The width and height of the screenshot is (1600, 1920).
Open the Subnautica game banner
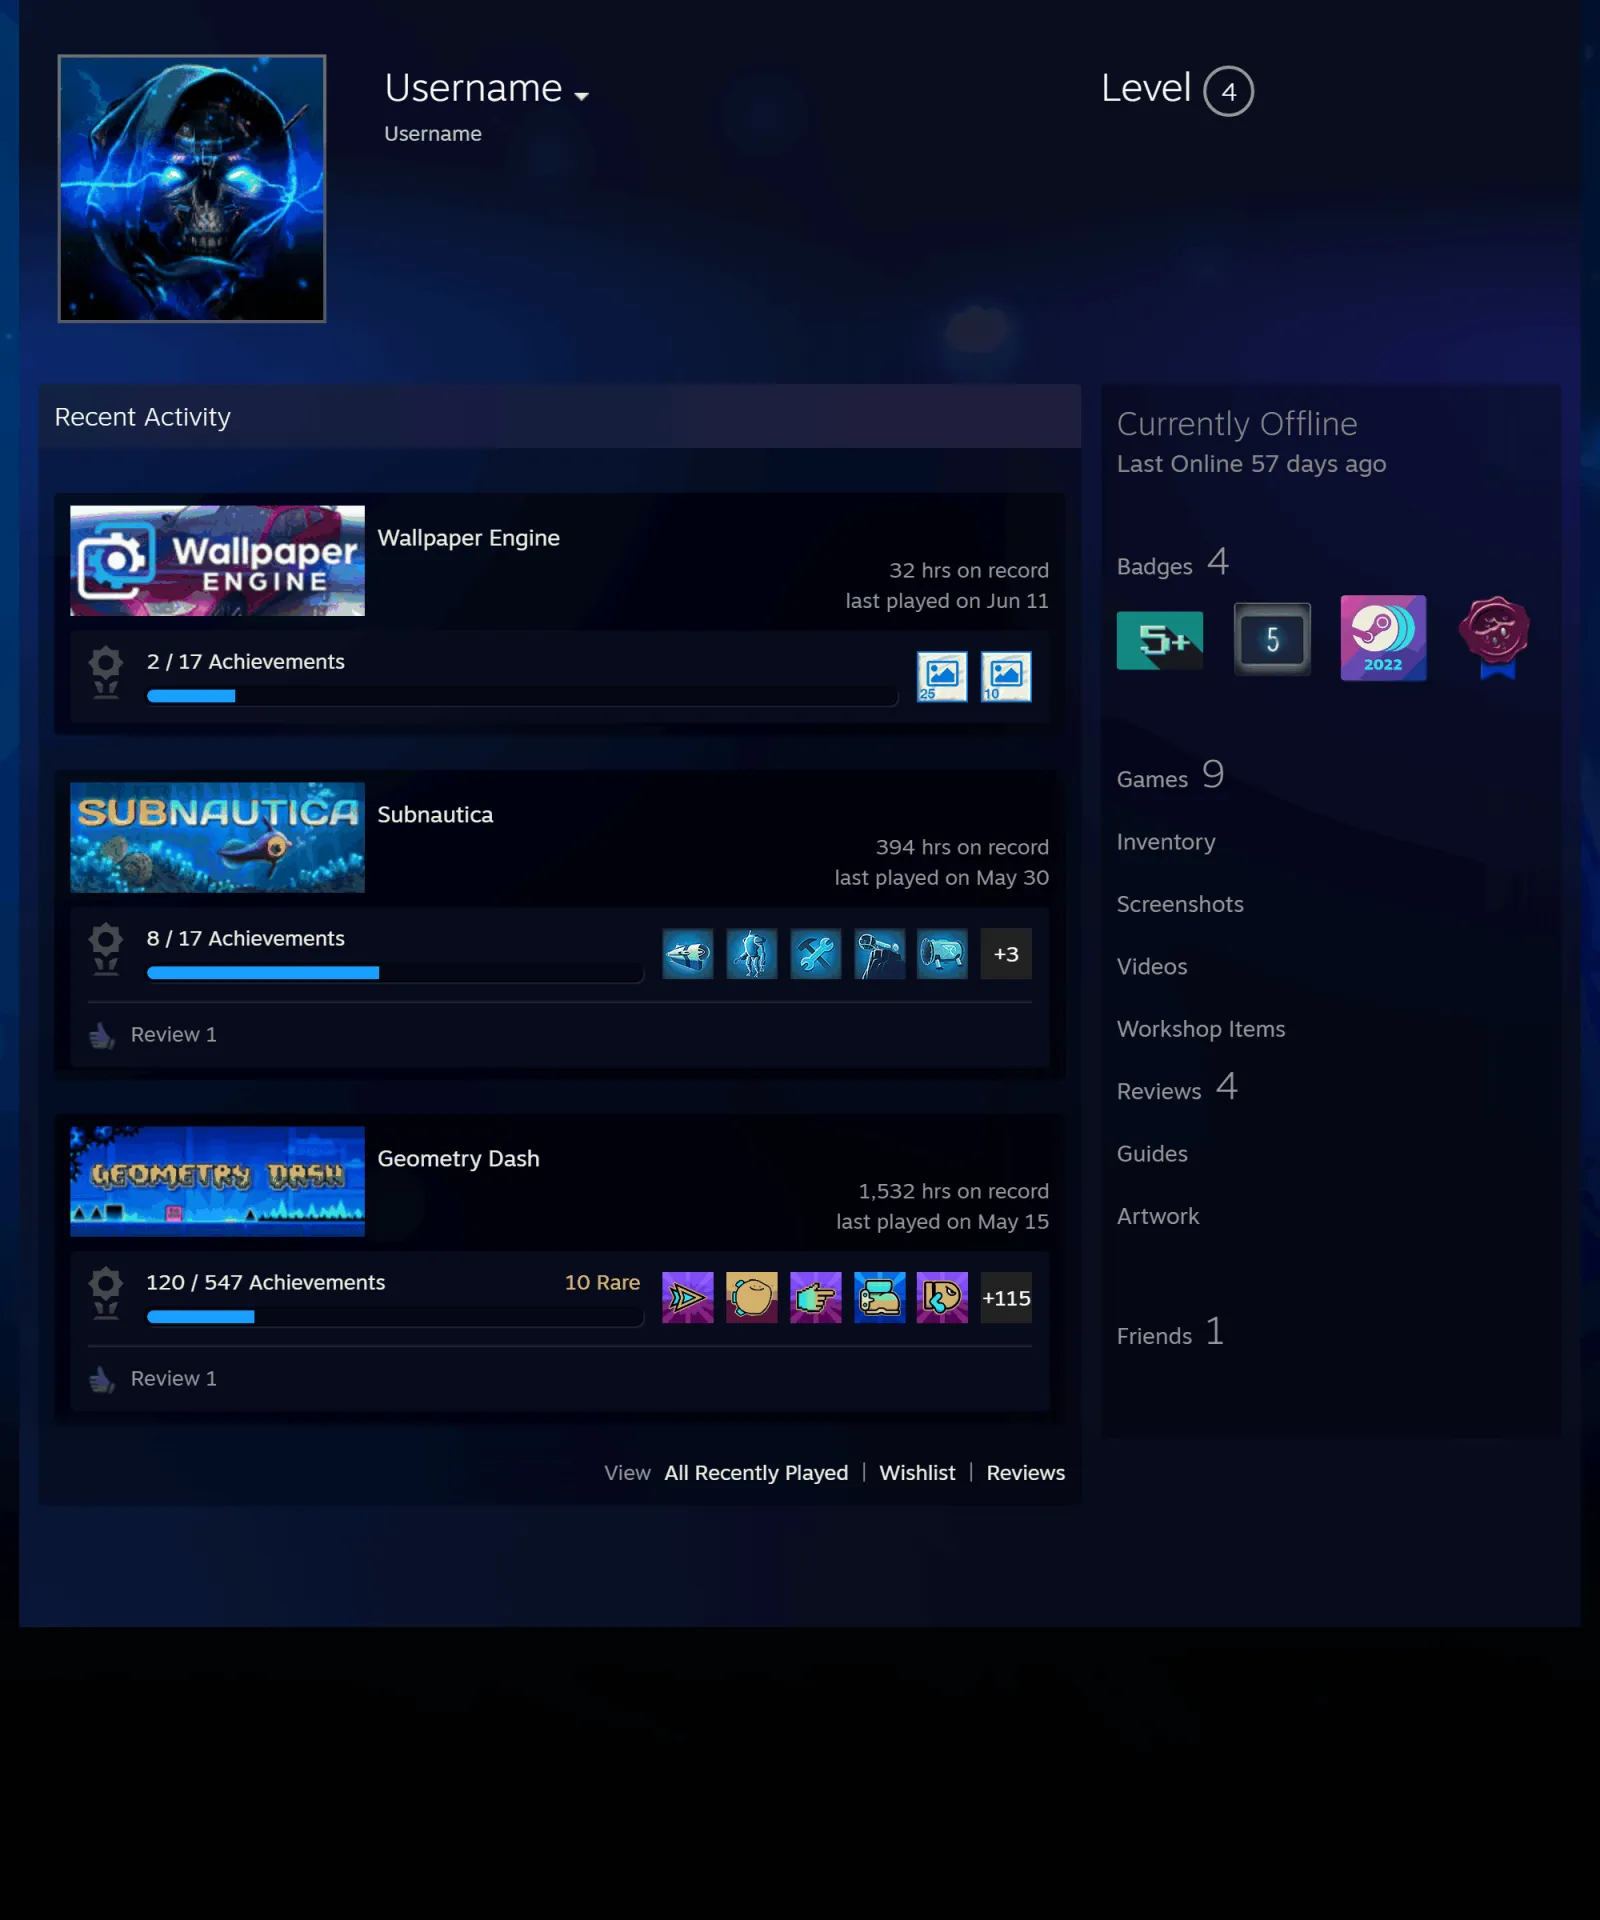click(x=217, y=837)
